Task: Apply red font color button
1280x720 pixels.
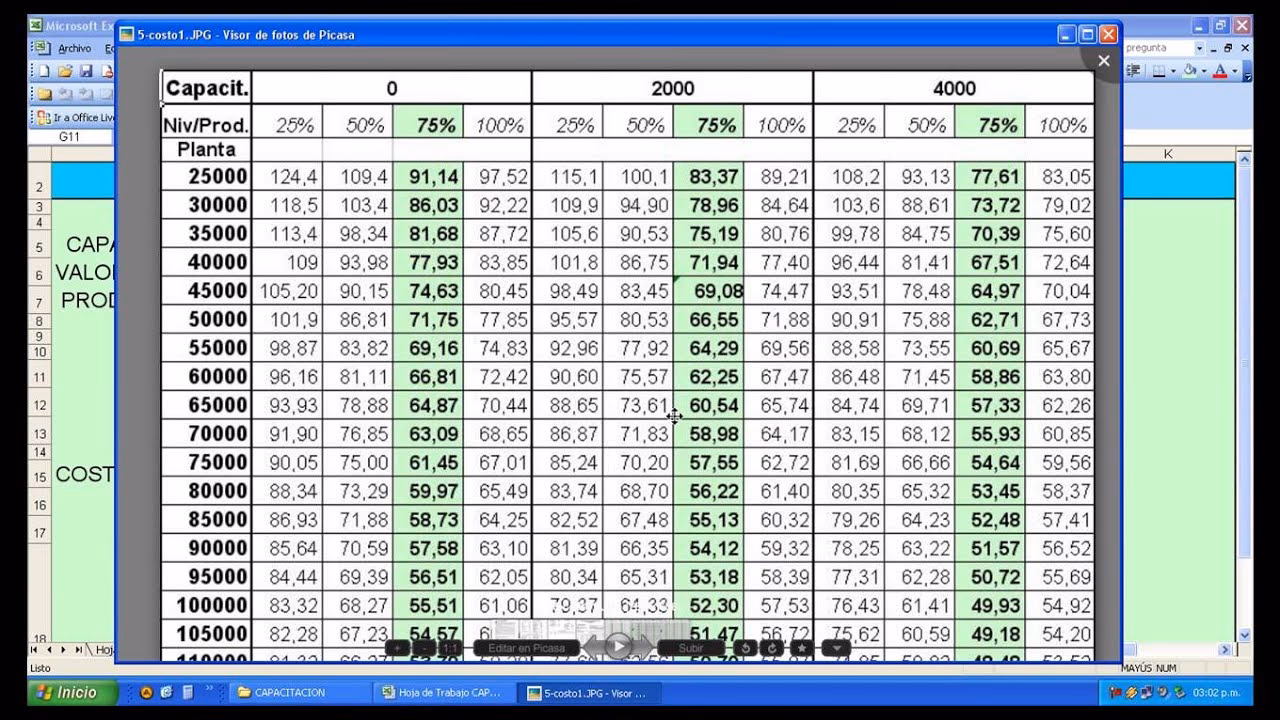Action: [x=1220, y=71]
